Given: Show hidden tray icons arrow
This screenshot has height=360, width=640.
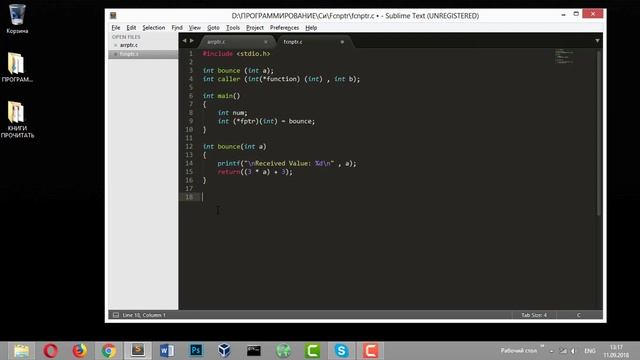Looking at the screenshot, I should tap(551, 351).
